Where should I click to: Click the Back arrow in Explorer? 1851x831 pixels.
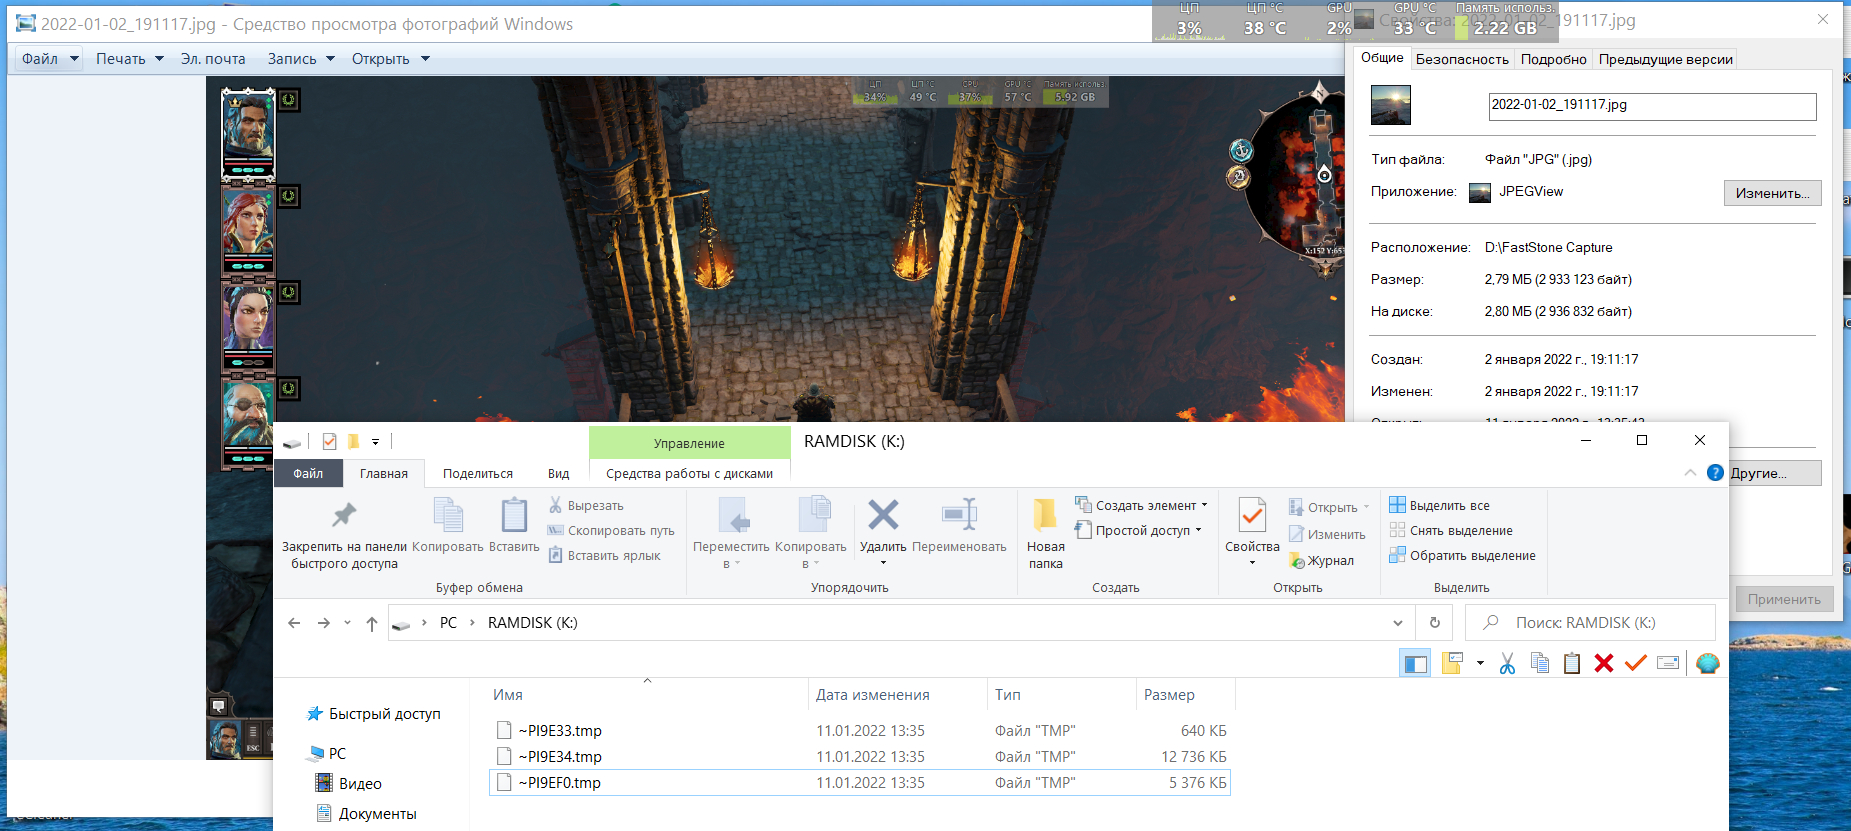tap(294, 623)
